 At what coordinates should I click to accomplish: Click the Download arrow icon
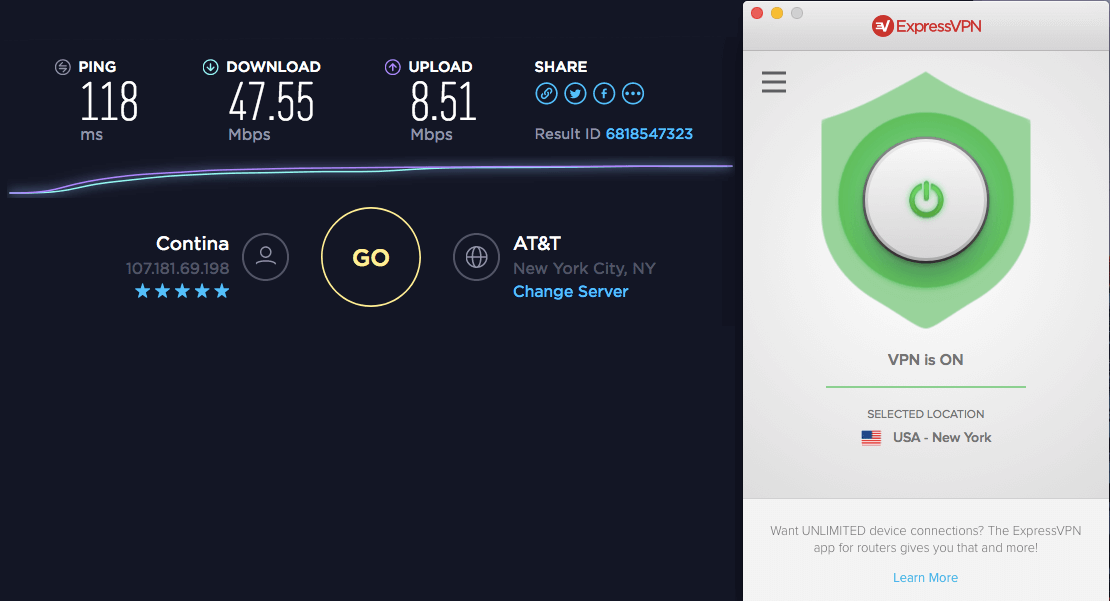click(210, 67)
